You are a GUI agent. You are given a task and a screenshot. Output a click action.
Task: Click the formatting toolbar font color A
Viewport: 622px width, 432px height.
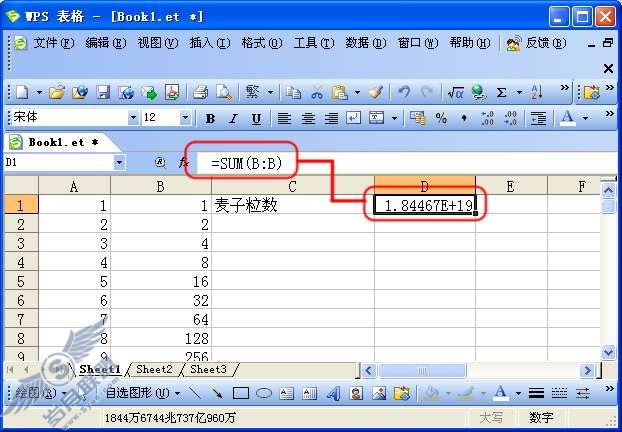tap(567, 118)
